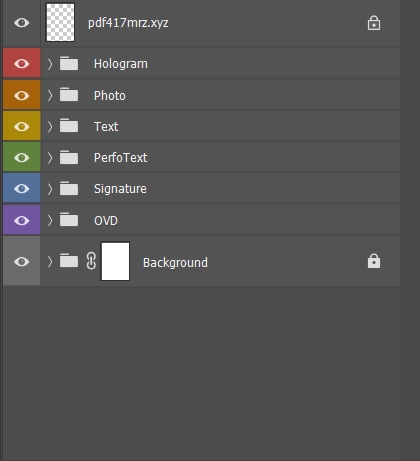Screen dimensions: 420x461
Task: Hide the pdf417mrz.xyz layer via eye icon
Action: coord(22,23)
